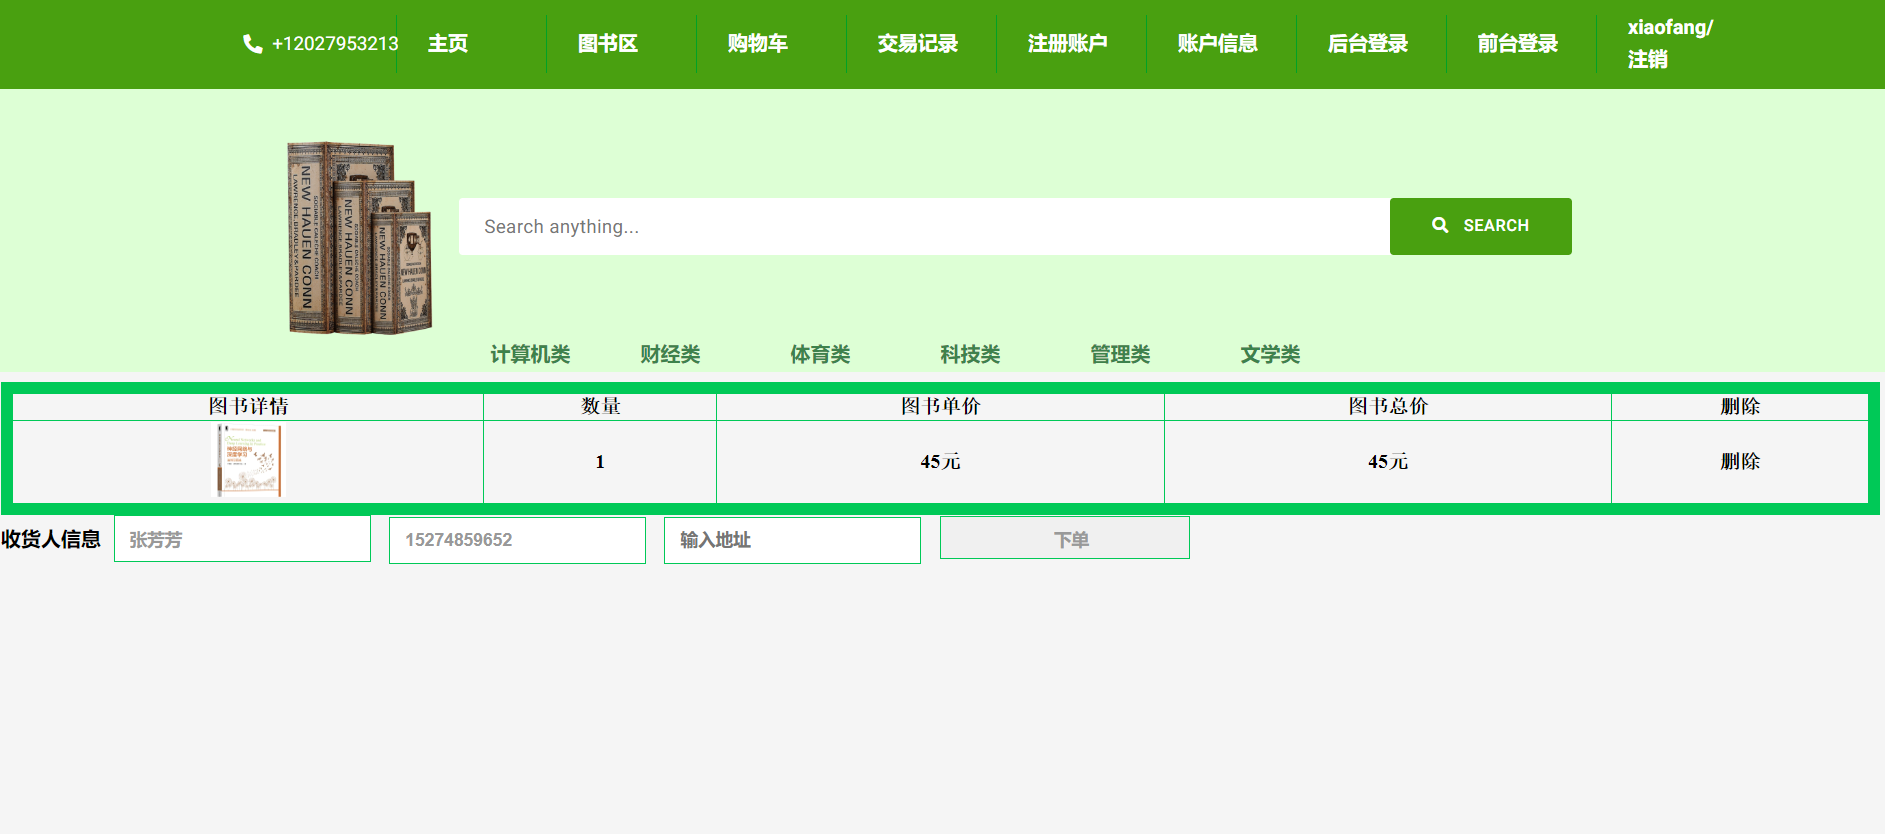Browse 体育类 sports category
The height and width of the screenshot is (834, 1885).
point(820,354)
